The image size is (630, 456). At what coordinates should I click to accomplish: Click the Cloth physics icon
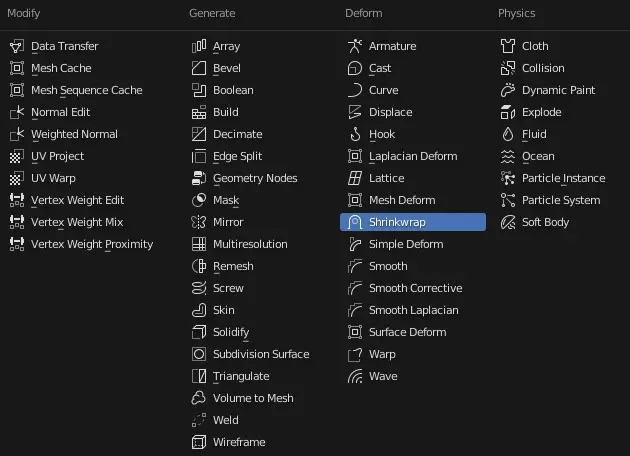point(508,46)
